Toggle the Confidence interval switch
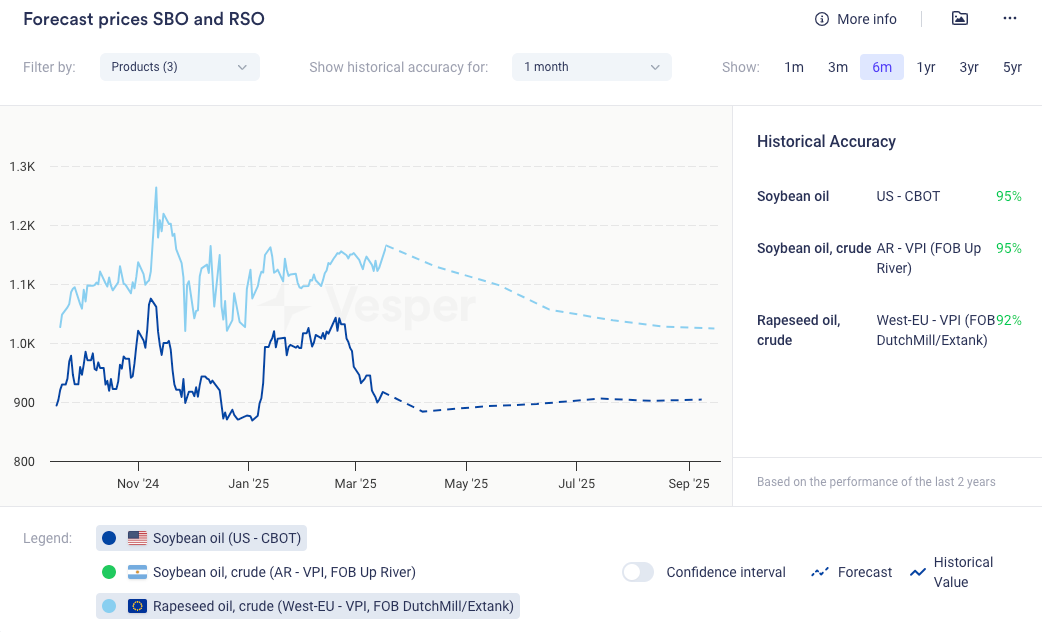 point(638,572)
